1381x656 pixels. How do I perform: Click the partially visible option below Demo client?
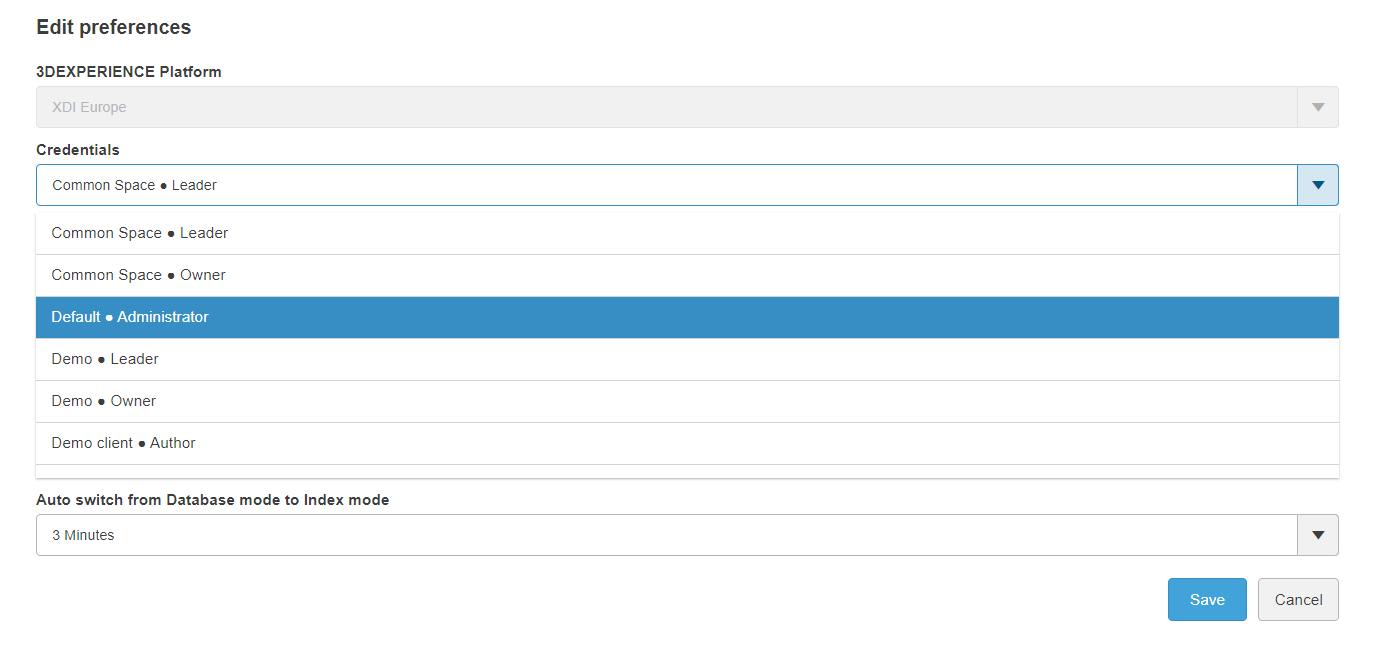click(686, 471)
